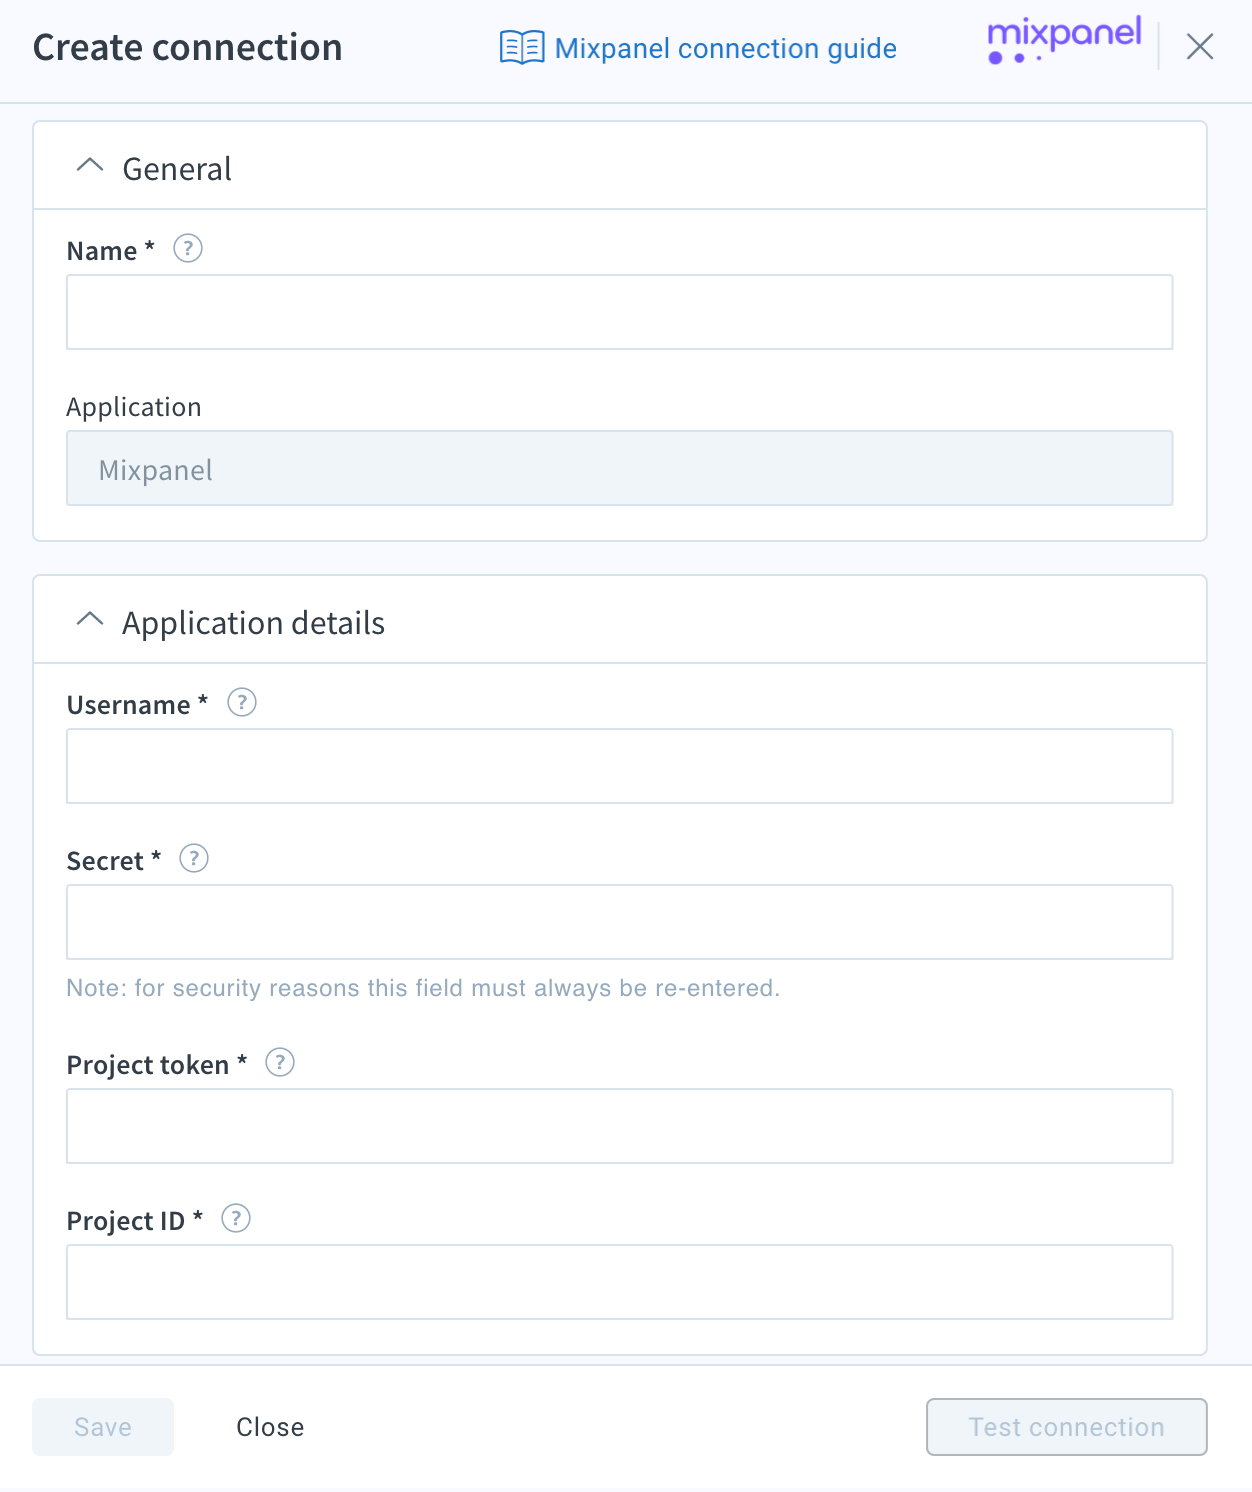Click the Project ID question mark icon
This screenshot has width=1252, height=1492.
coord(236,1218)
